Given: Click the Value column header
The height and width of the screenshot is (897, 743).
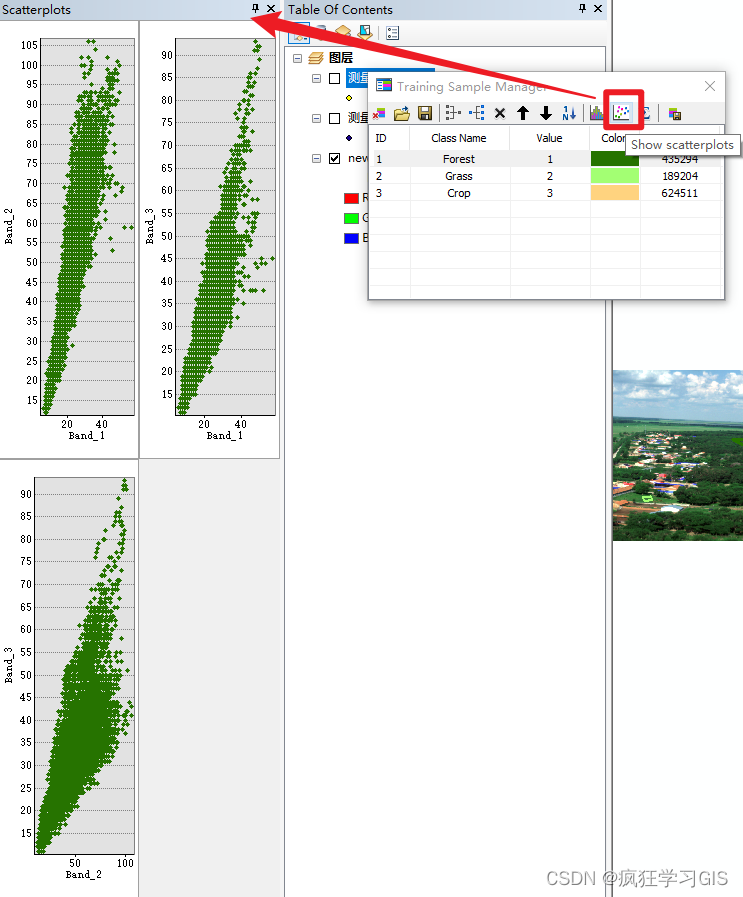Looking at the screenshot, I should tap(549, 138).
